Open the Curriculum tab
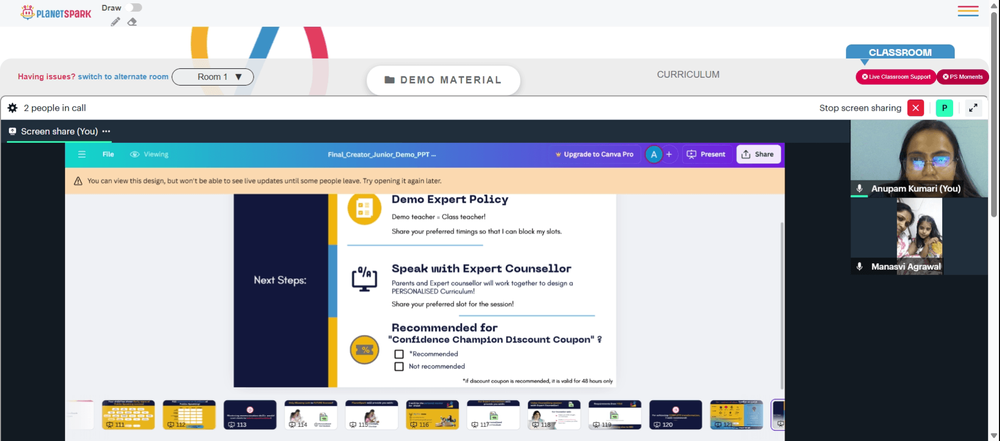The image size is (1000, 441). click(x=688, y=75)
